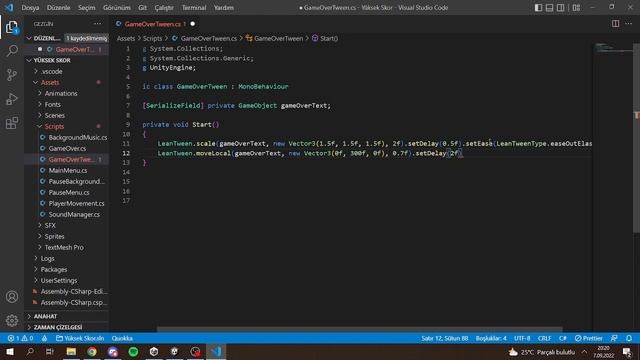Expand the Scenes folder
Screen dimensions: 640x360
67,116
